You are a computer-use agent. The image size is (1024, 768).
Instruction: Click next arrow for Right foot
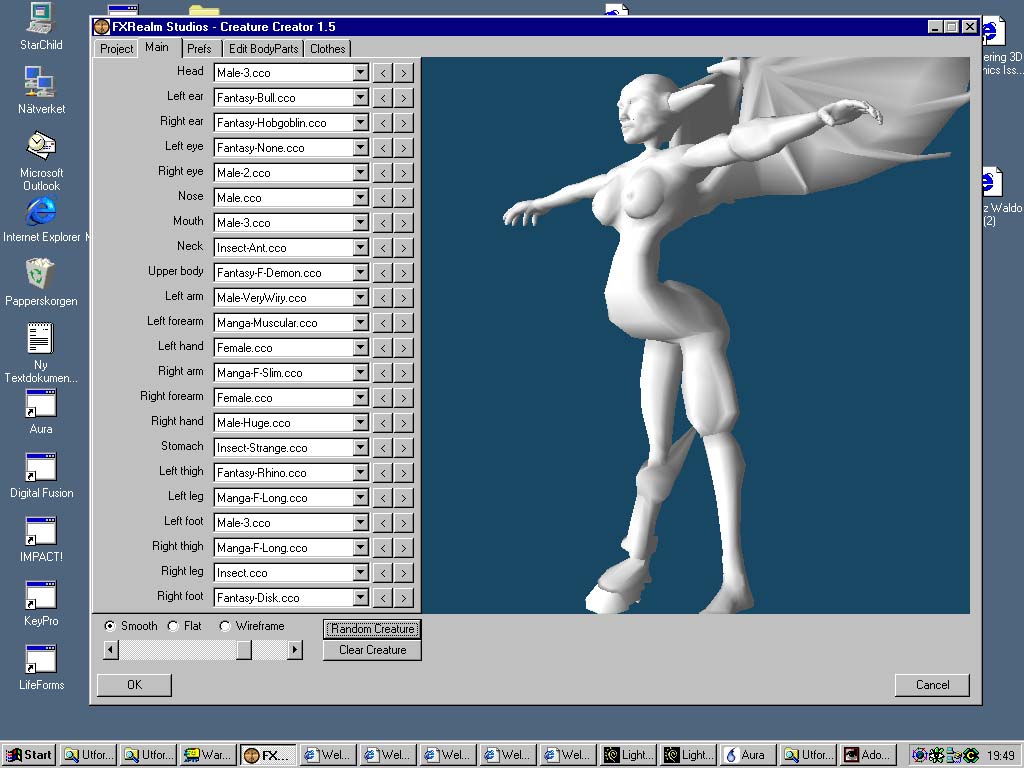[403, 598]
